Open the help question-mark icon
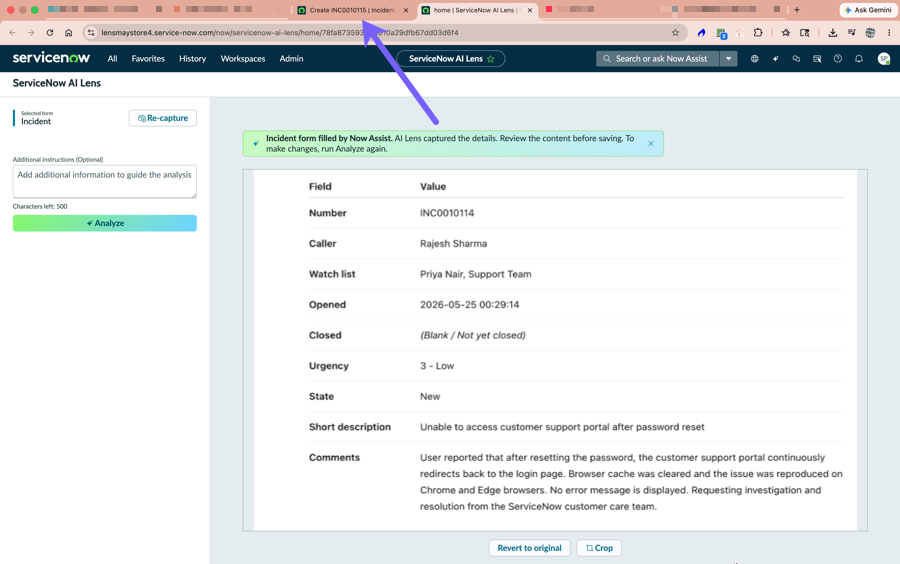 [x=838, y=59]
